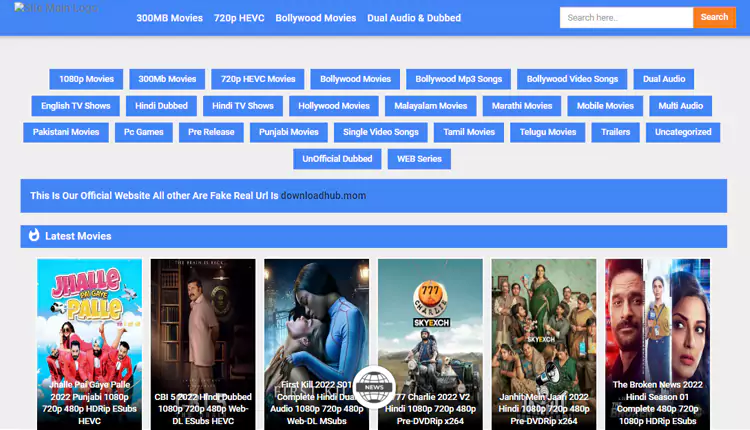Open Hindi TV Shows category
Screen dimensions: 750x430
243,106
